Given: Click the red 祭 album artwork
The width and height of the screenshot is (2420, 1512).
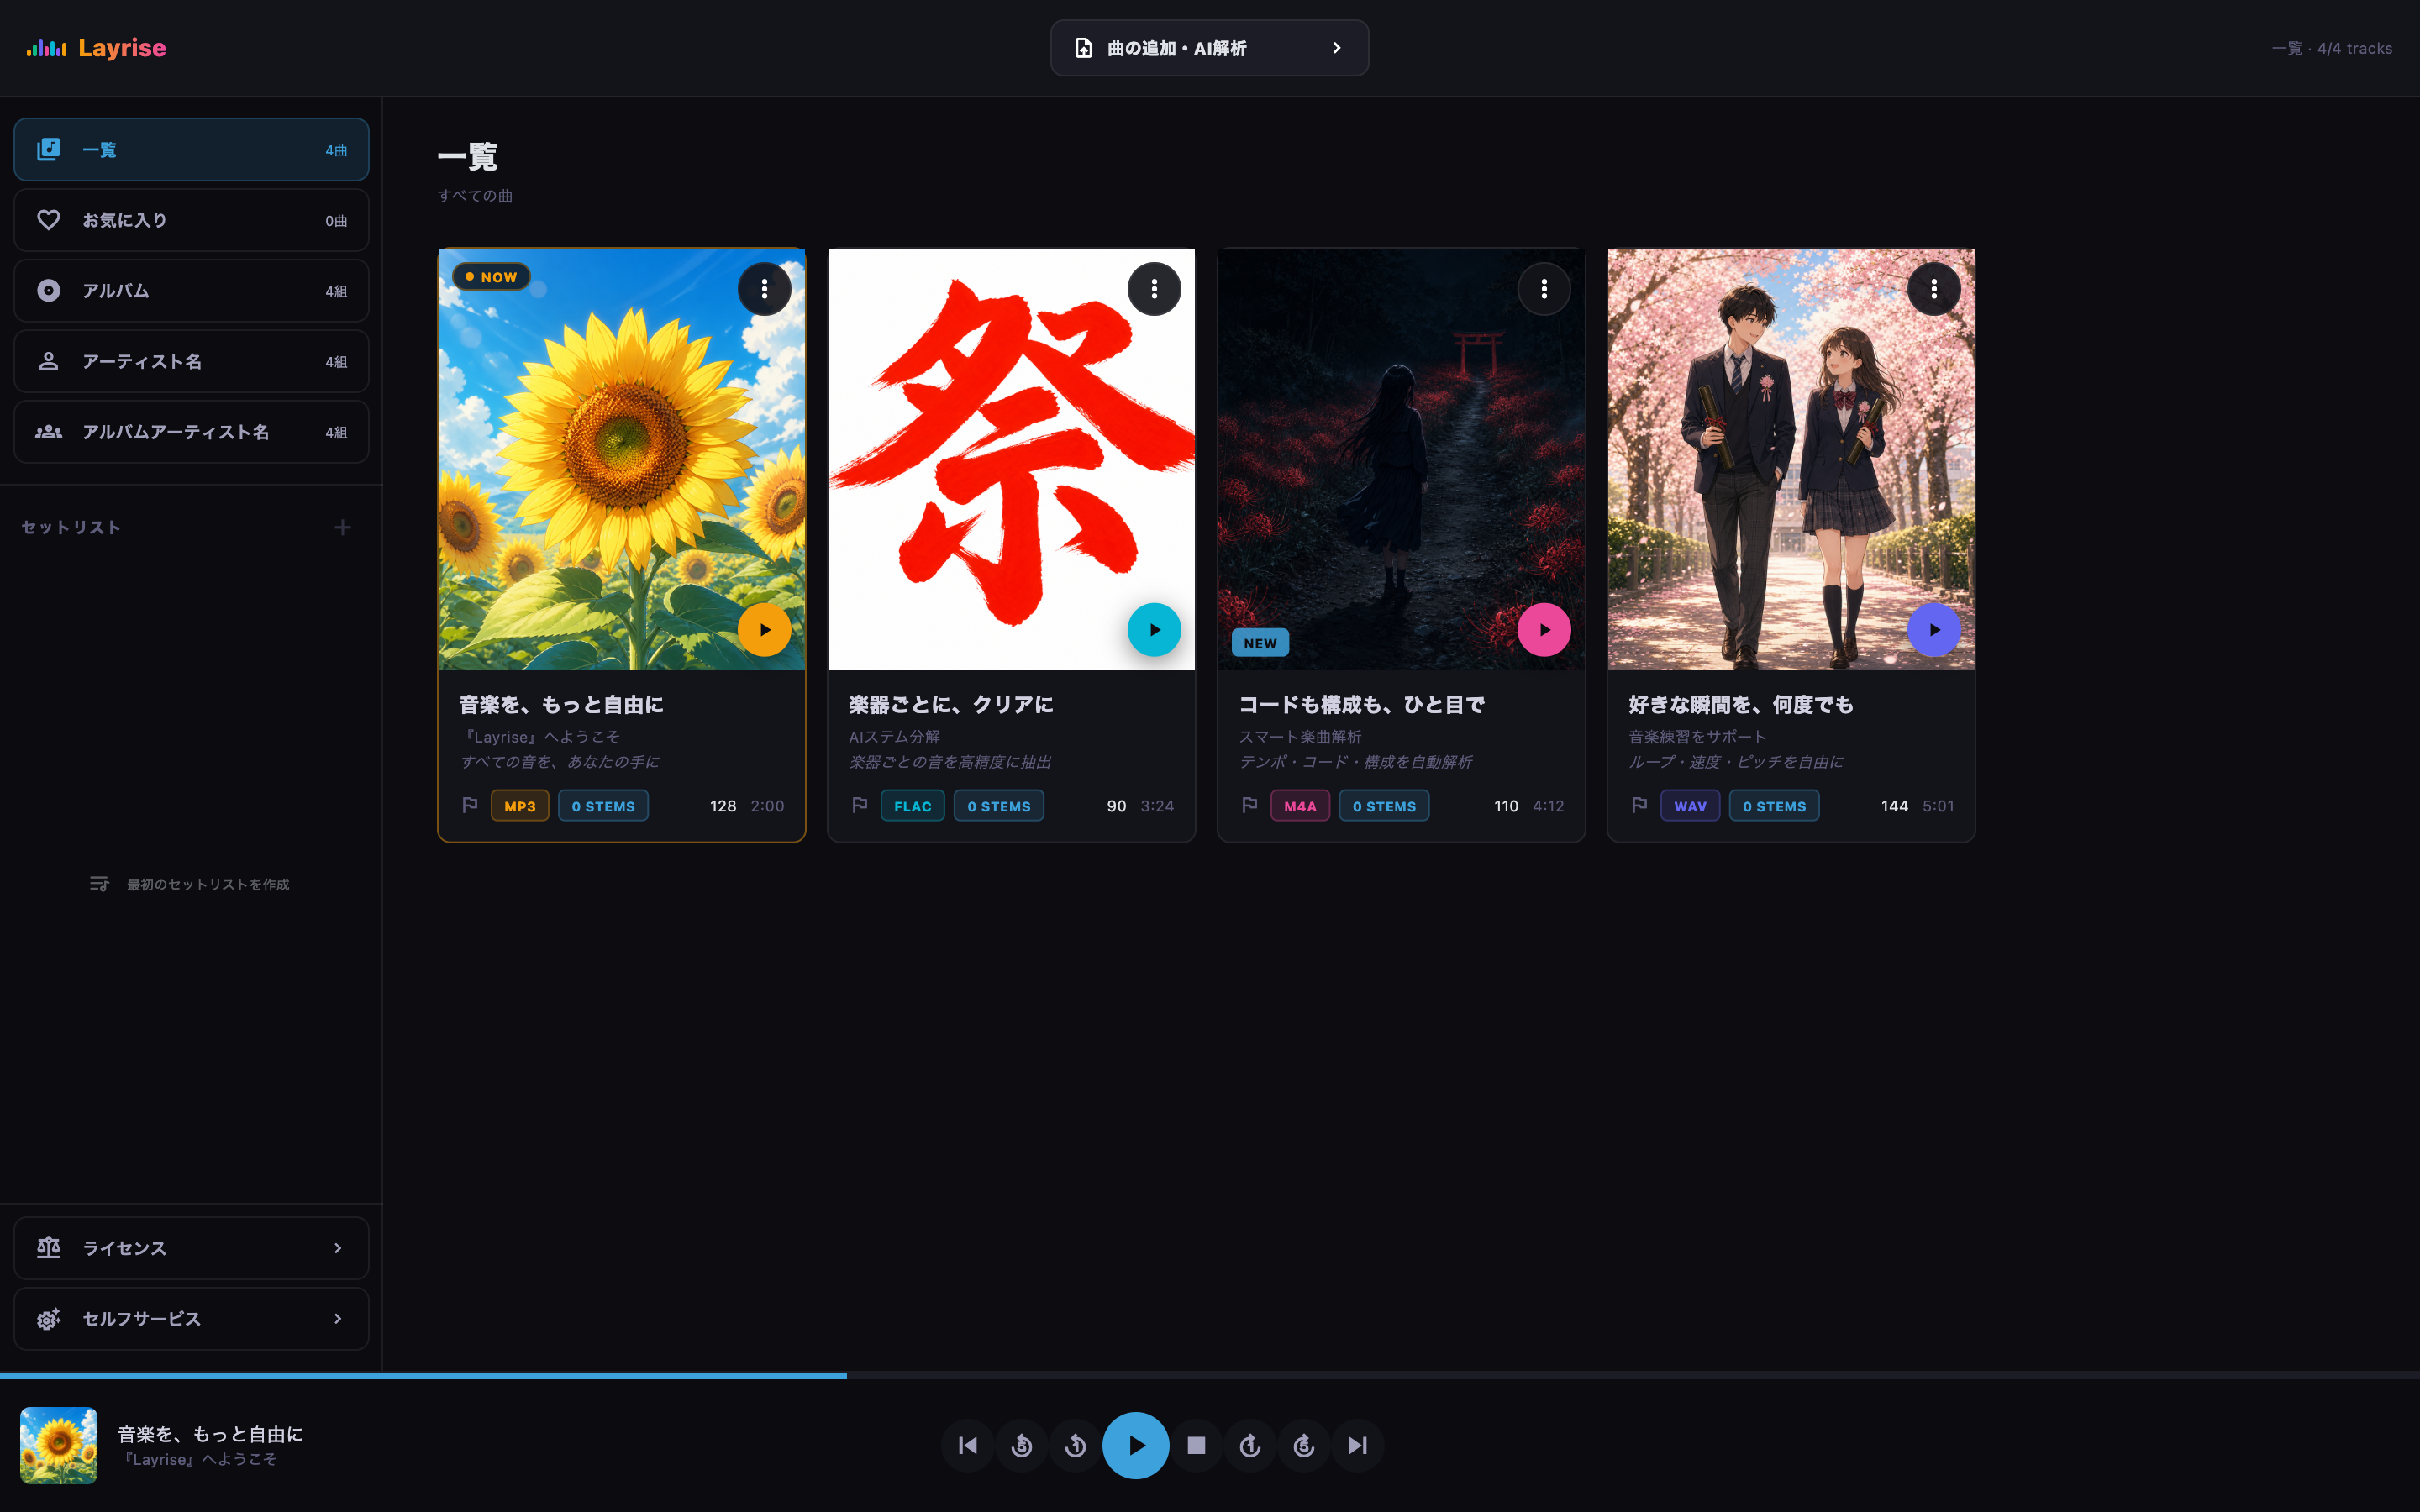Looking at the screenshot, I should pyautogui.click(x=1011, y=459).
